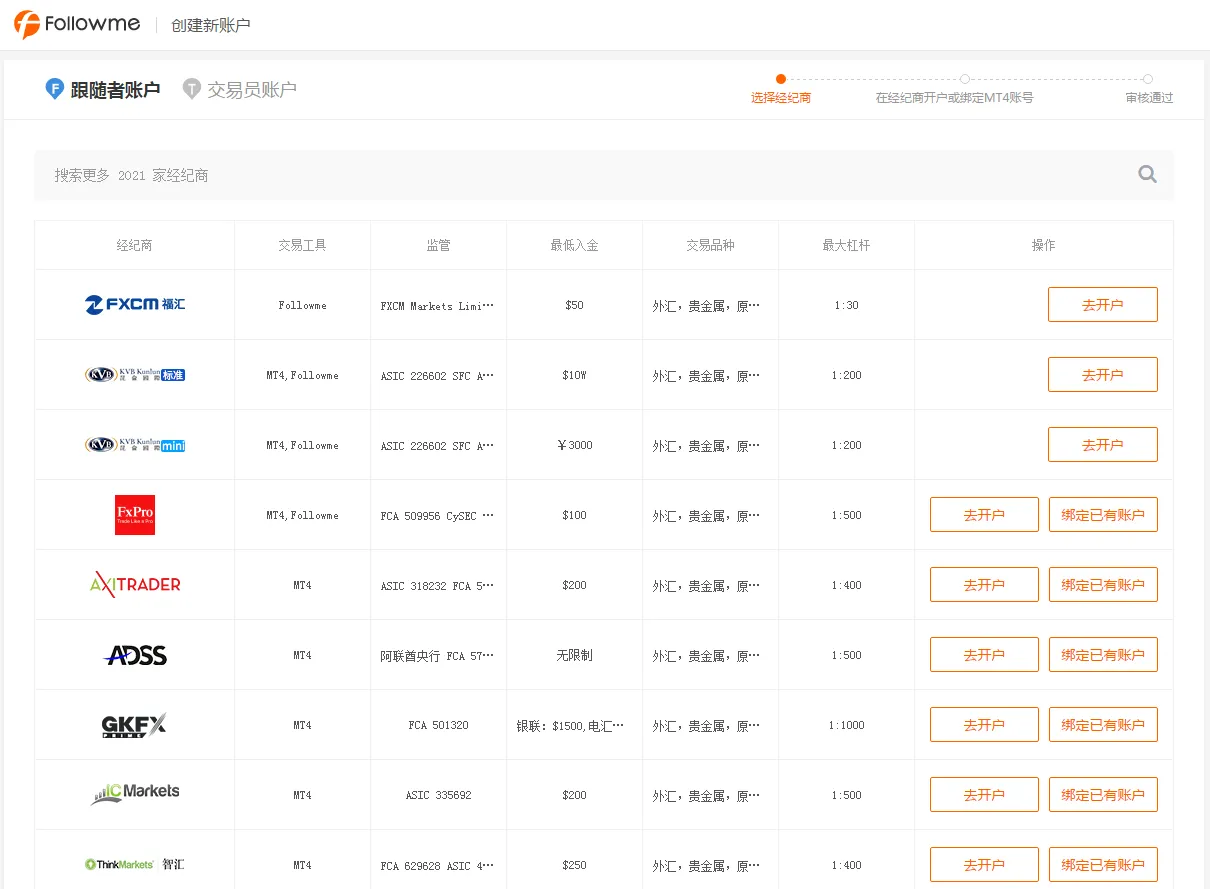Click the 创建新账户 page title
This screenshot has width=1210, height=889.
click(x=211, y=25)
